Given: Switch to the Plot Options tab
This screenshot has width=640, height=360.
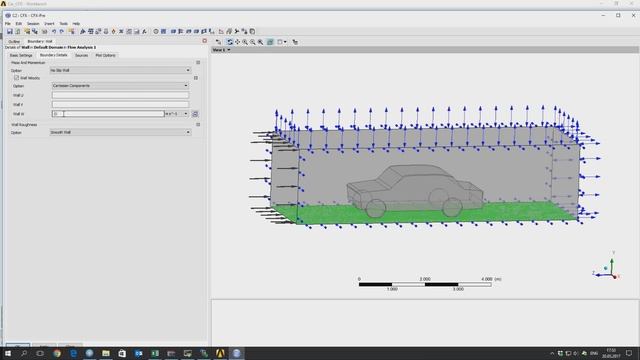Looking at the screenshot, I should 105,55.
